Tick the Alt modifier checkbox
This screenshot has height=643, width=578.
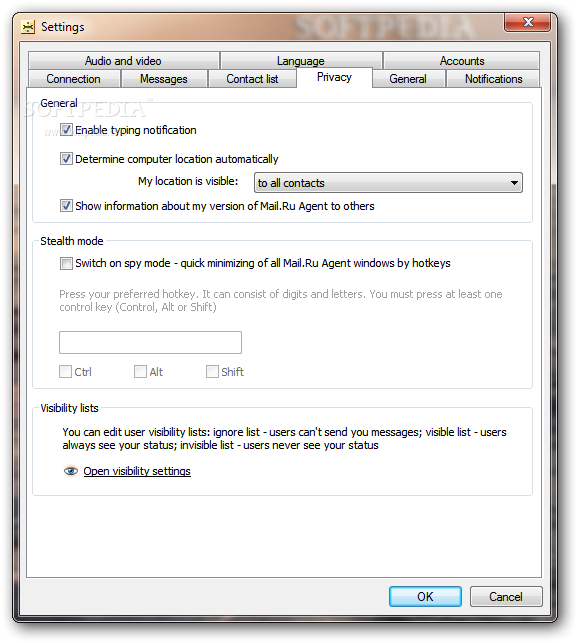click(140, 372)
